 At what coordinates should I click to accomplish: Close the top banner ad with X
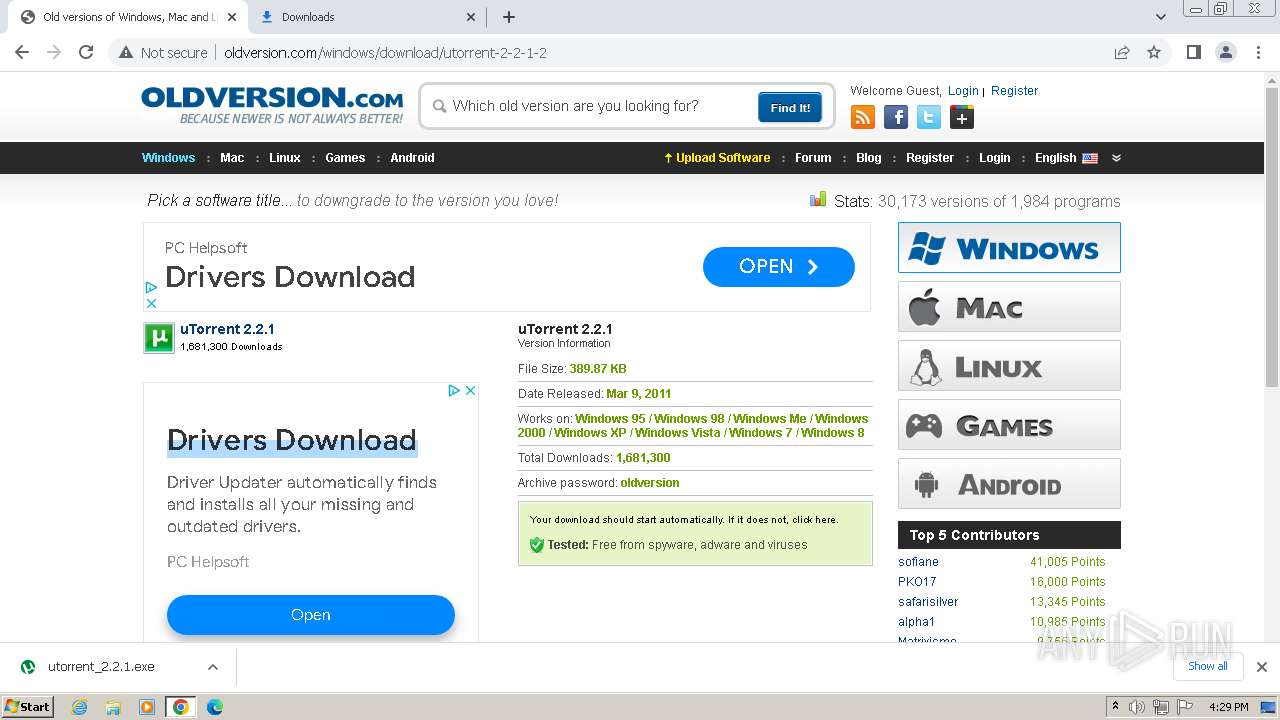click(x=151, y=303)
